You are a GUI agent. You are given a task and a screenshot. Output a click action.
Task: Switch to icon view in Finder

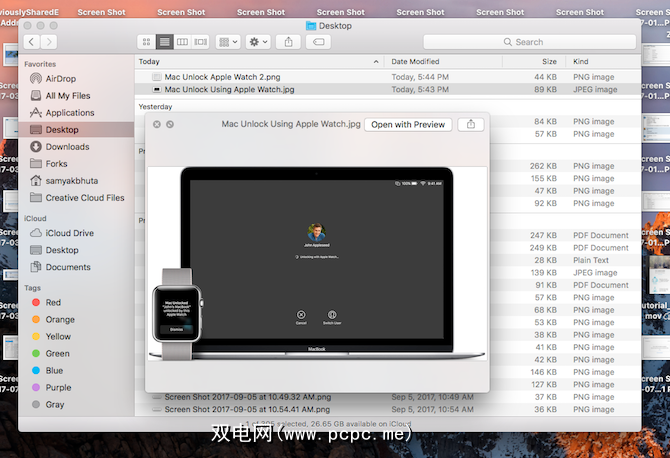click(x=145, y=42)
